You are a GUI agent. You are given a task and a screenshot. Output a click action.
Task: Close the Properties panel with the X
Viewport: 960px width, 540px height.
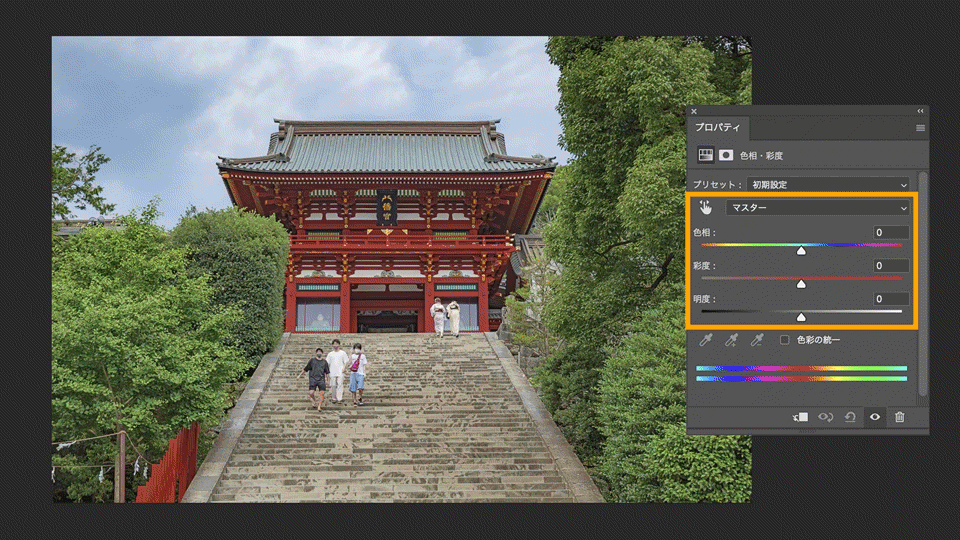click(x=694, y=111)
